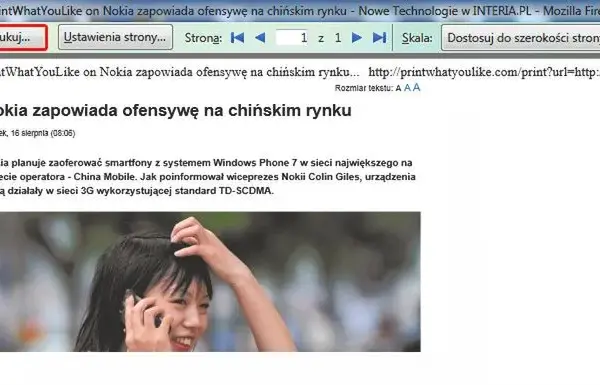Click the article headline about Nokia

point(176,111)
